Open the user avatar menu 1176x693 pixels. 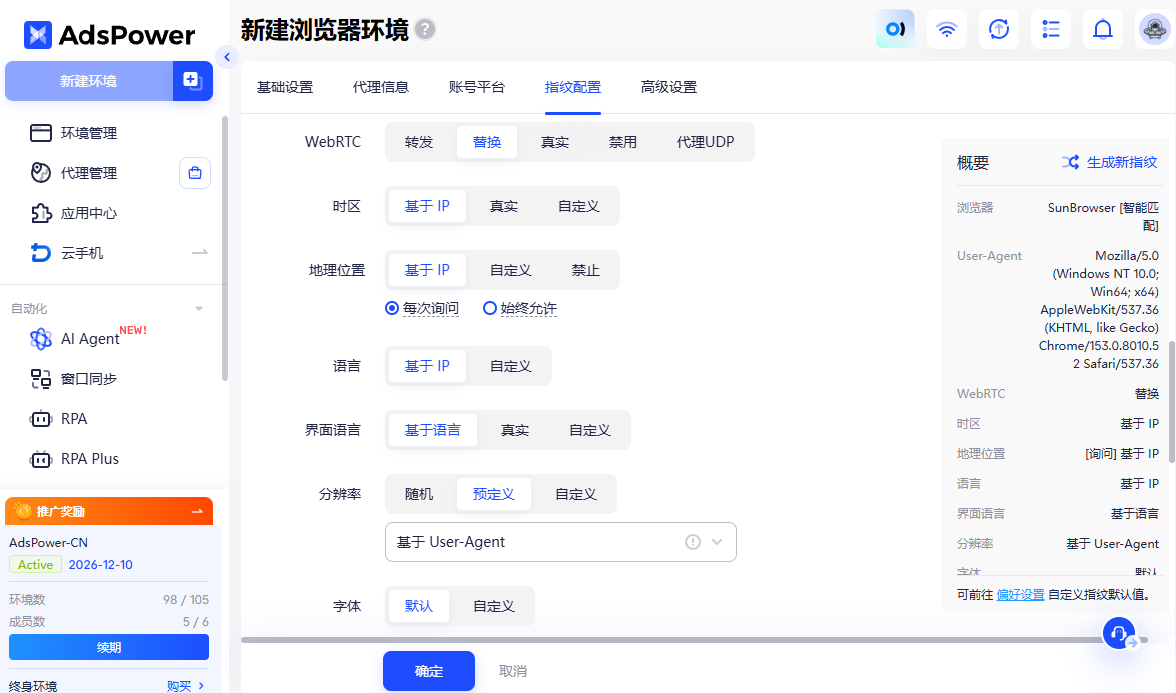(1154, 29)
